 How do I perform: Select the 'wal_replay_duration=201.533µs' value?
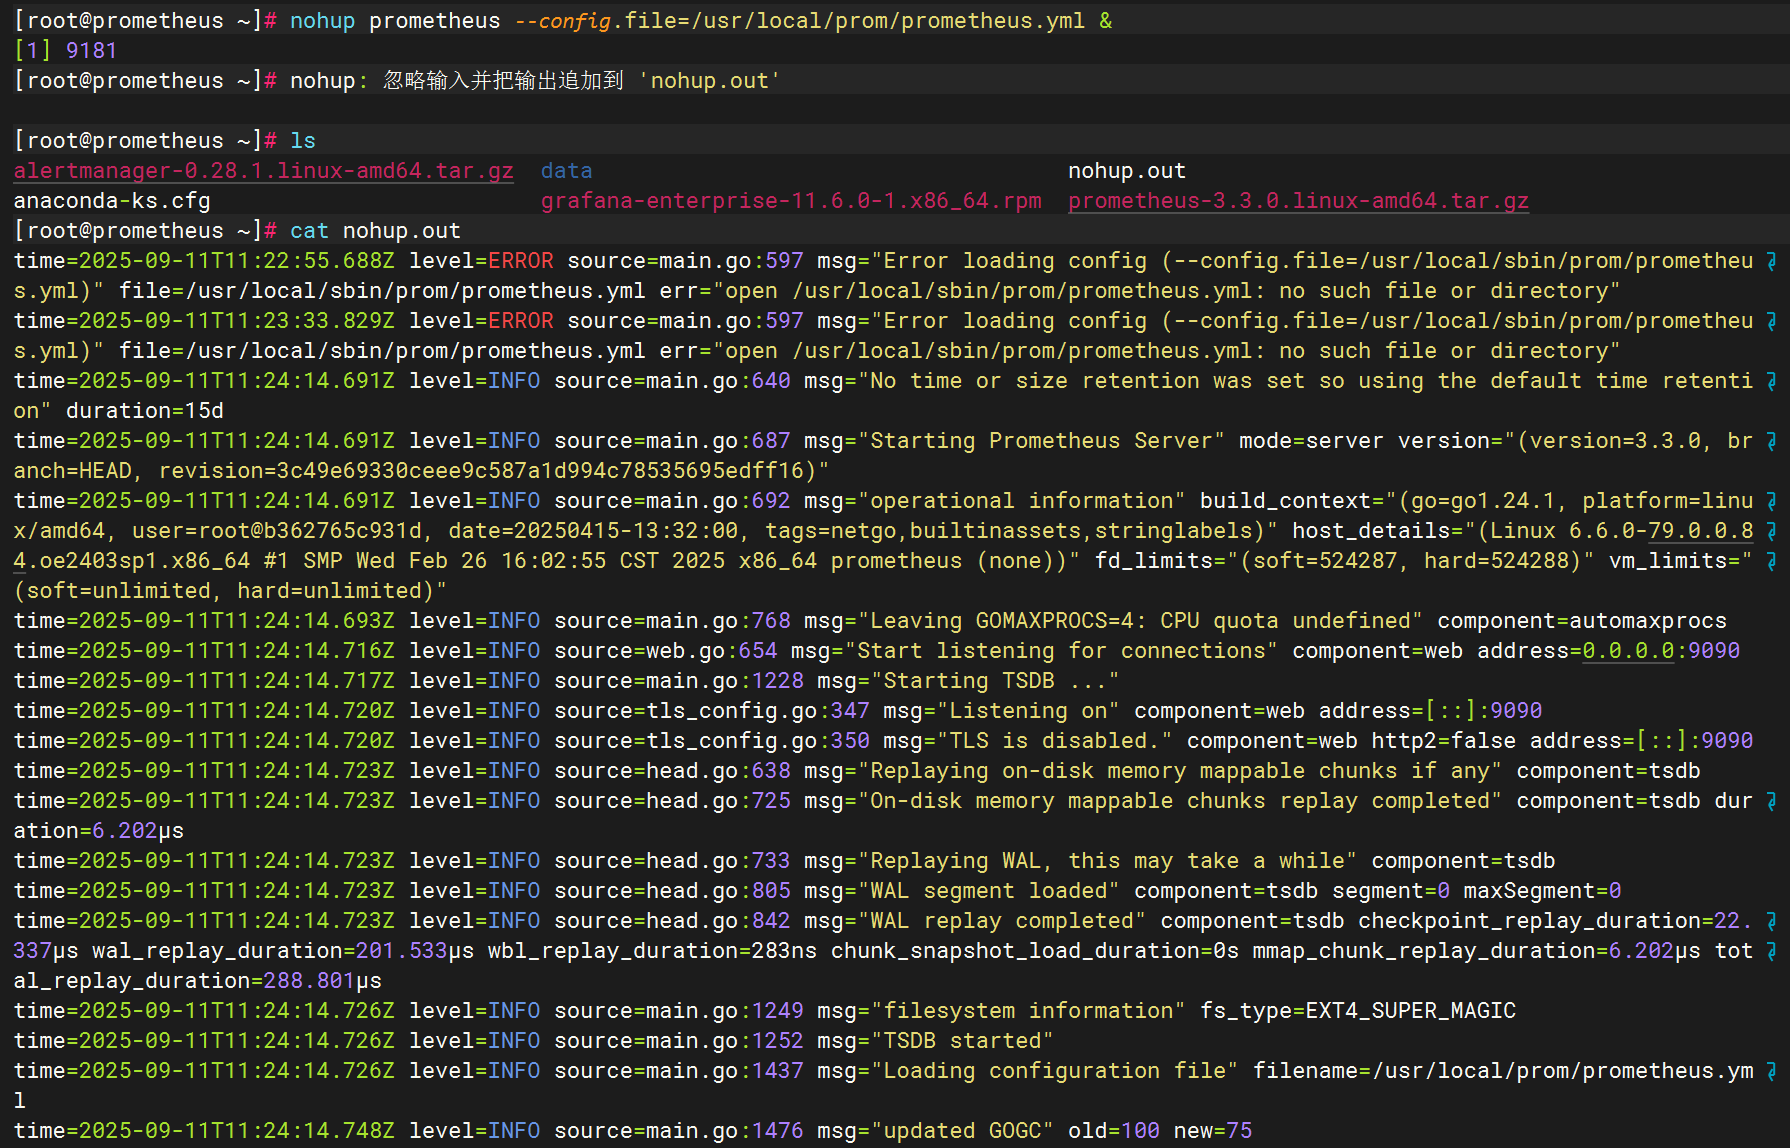(283, 951)
